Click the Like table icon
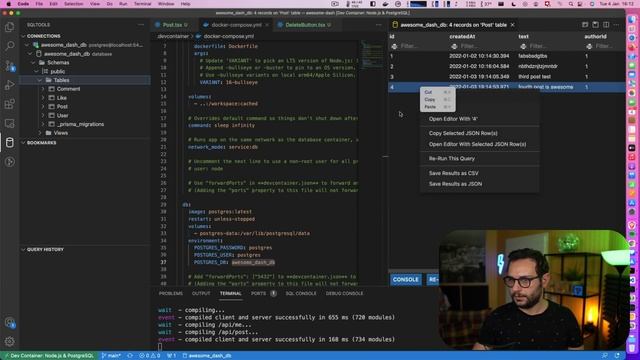The height and width of the screenshot is (360, 640). pos(52,98)
